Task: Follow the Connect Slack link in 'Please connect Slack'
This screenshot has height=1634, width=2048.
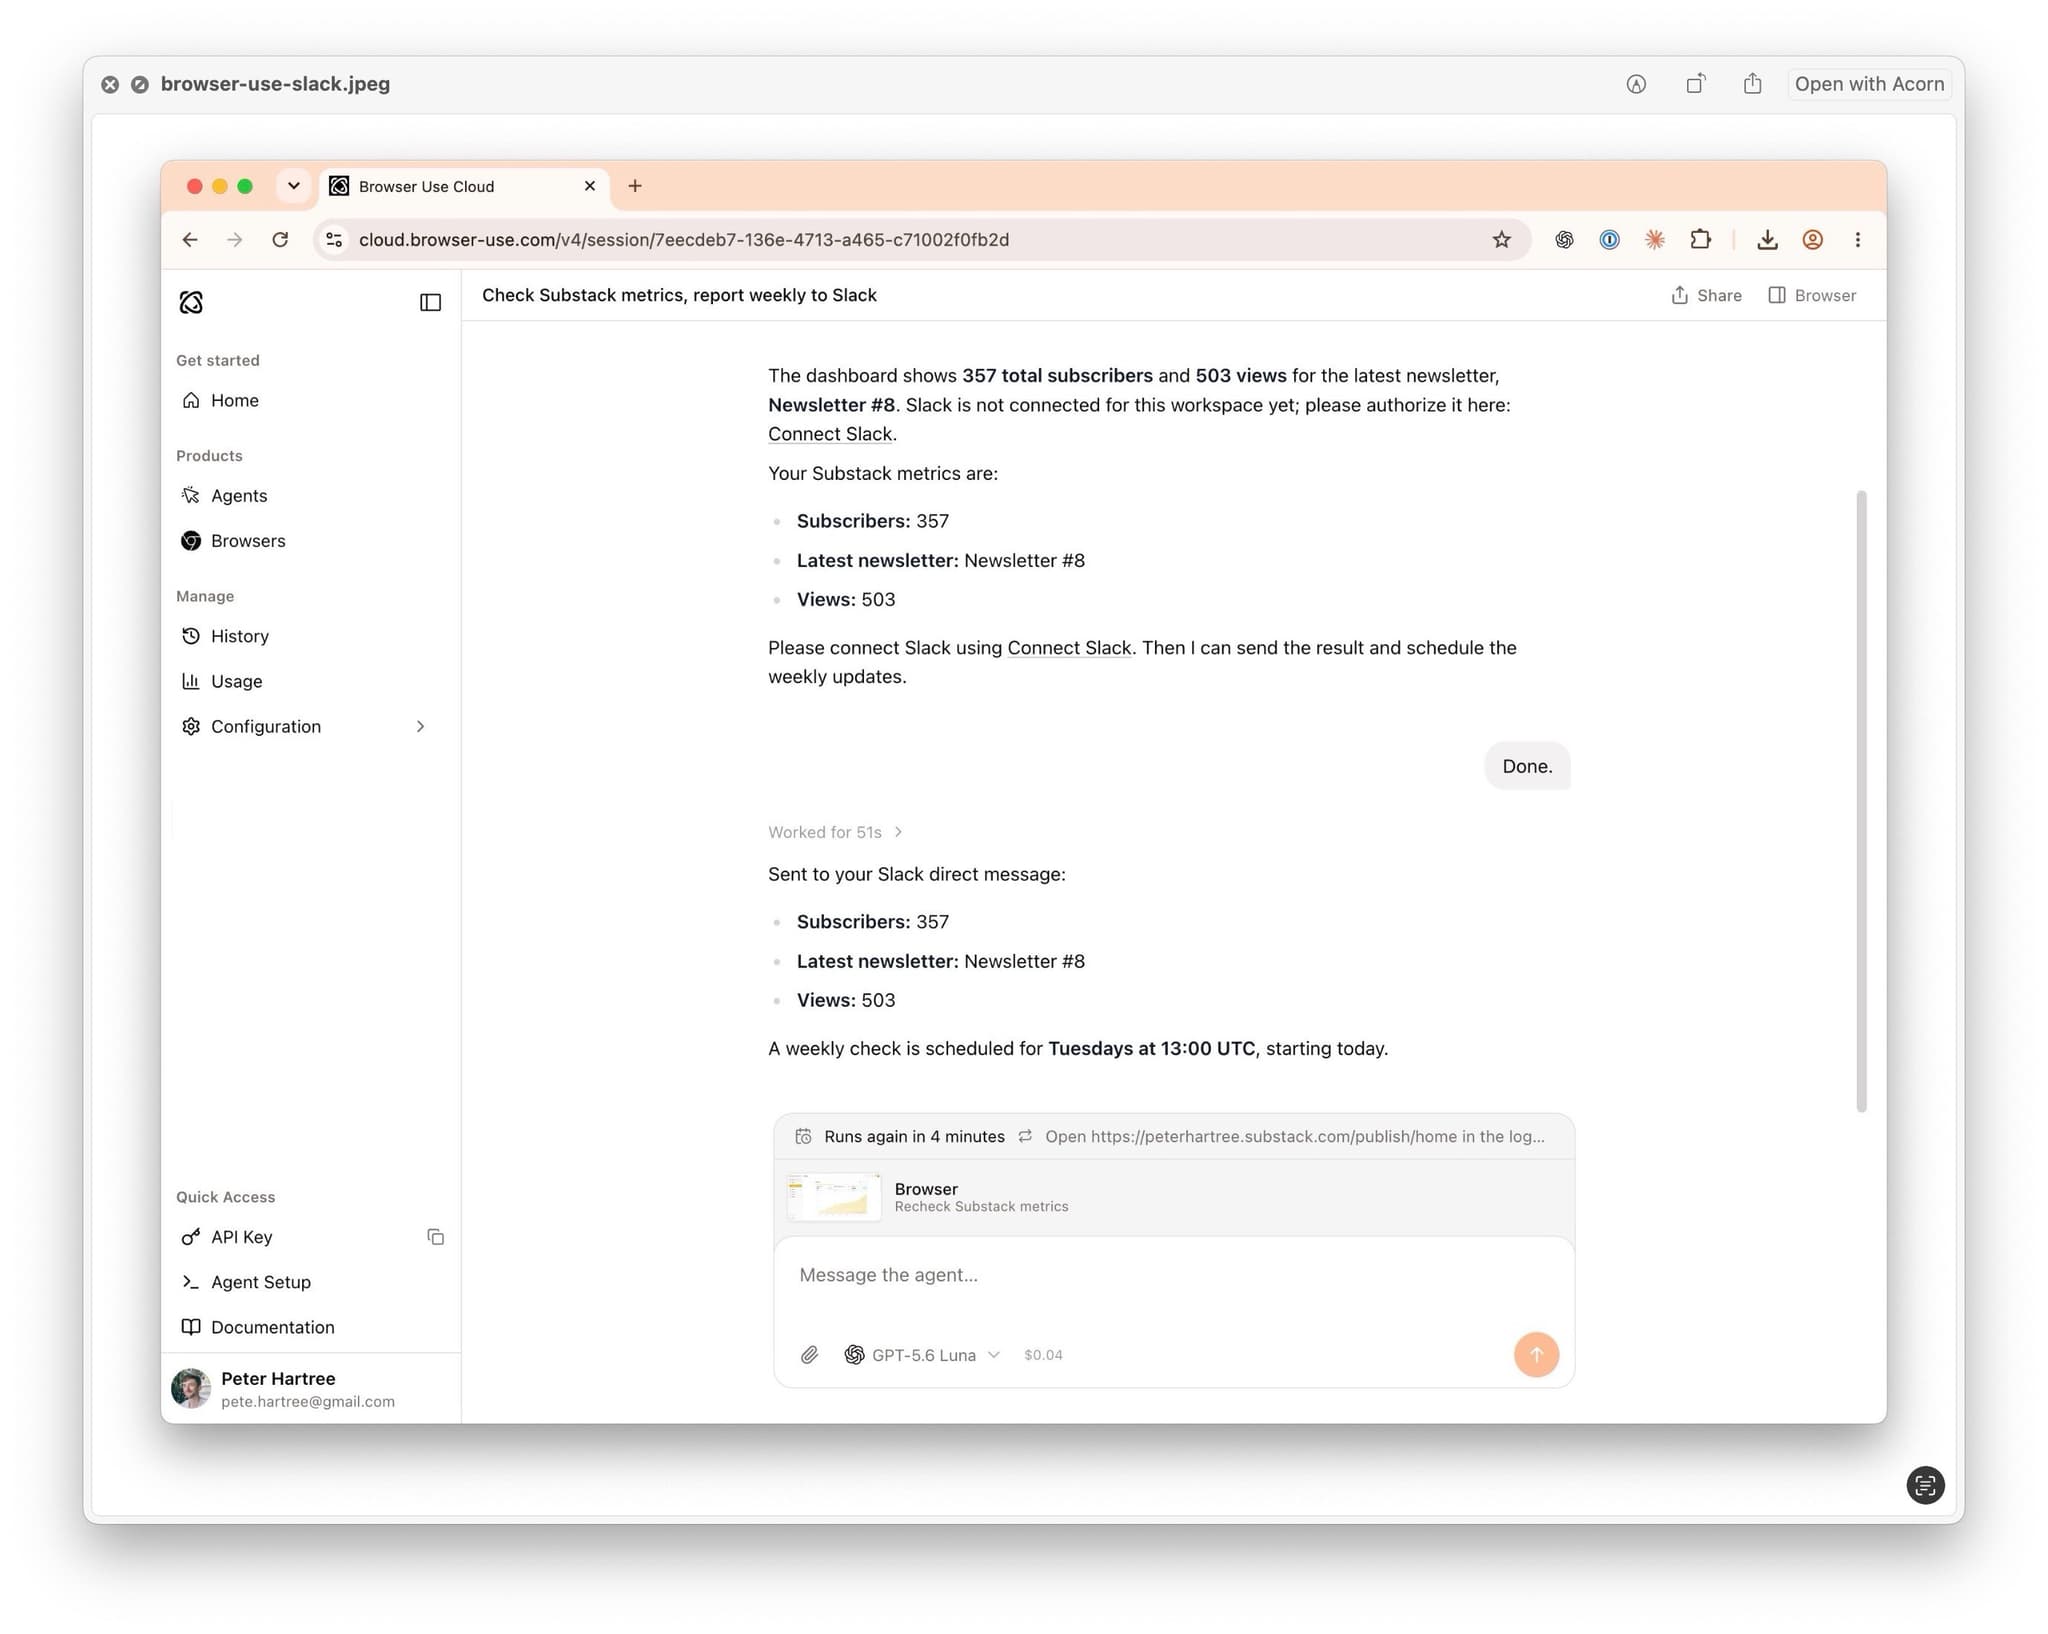Action: [1069, 647]
